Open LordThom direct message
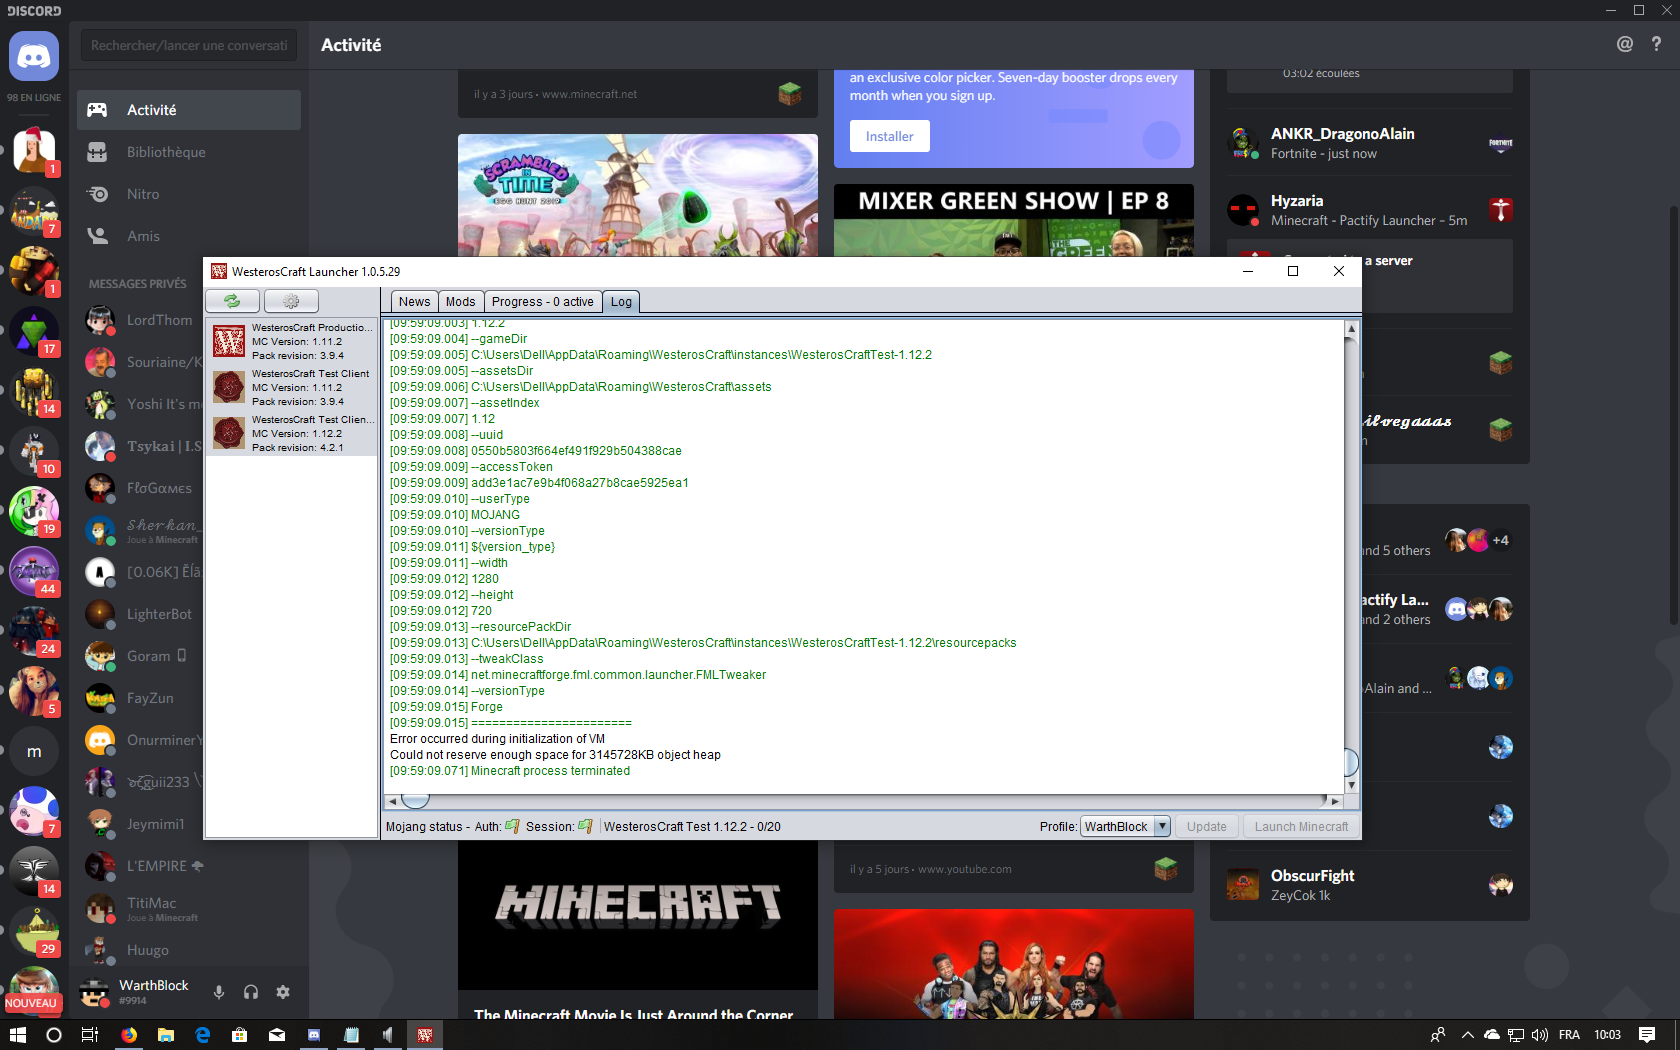The width and height of the screenshot is (1680, 1050). coord(143,320)
